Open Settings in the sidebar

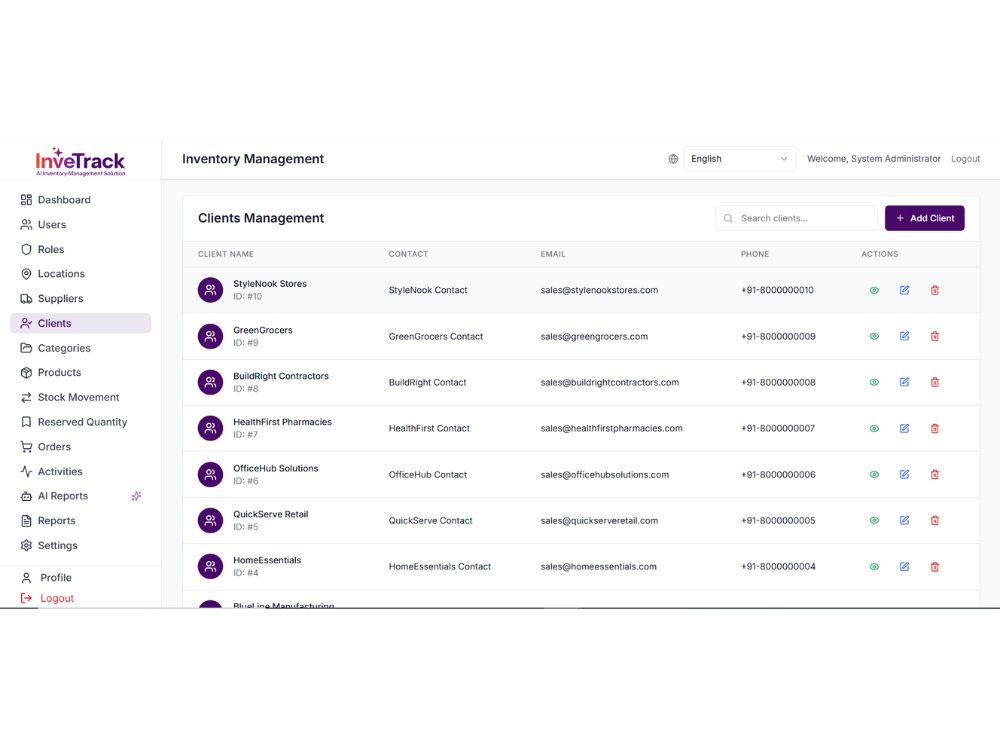point(81,545)
